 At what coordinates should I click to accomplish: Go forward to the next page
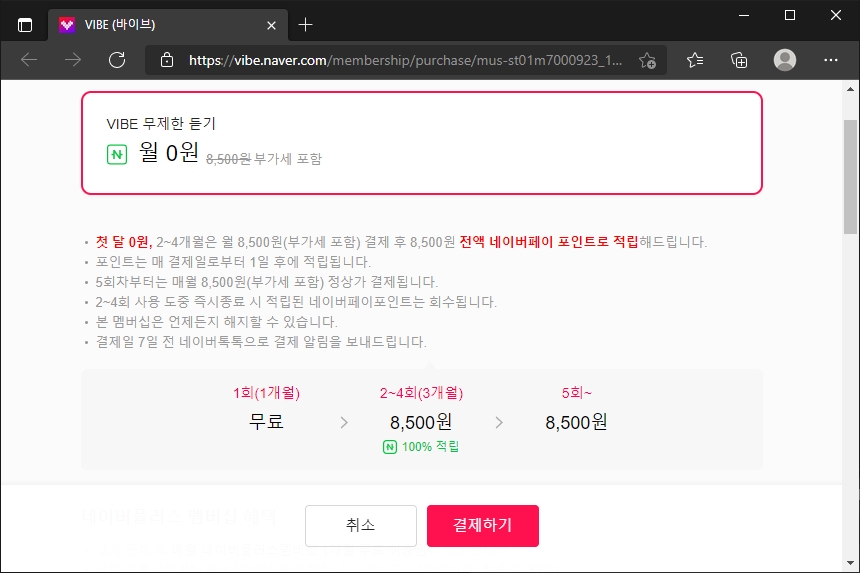pos(72,60)
